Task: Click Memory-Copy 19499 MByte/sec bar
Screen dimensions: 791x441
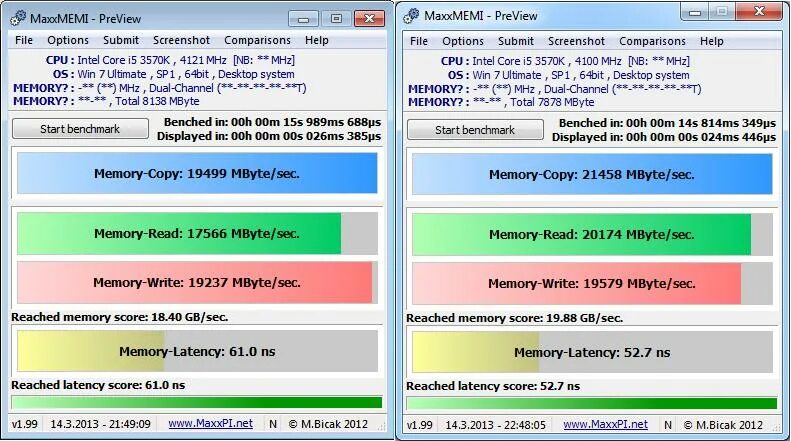Action: pyautogui.click(x=197, y=173)
